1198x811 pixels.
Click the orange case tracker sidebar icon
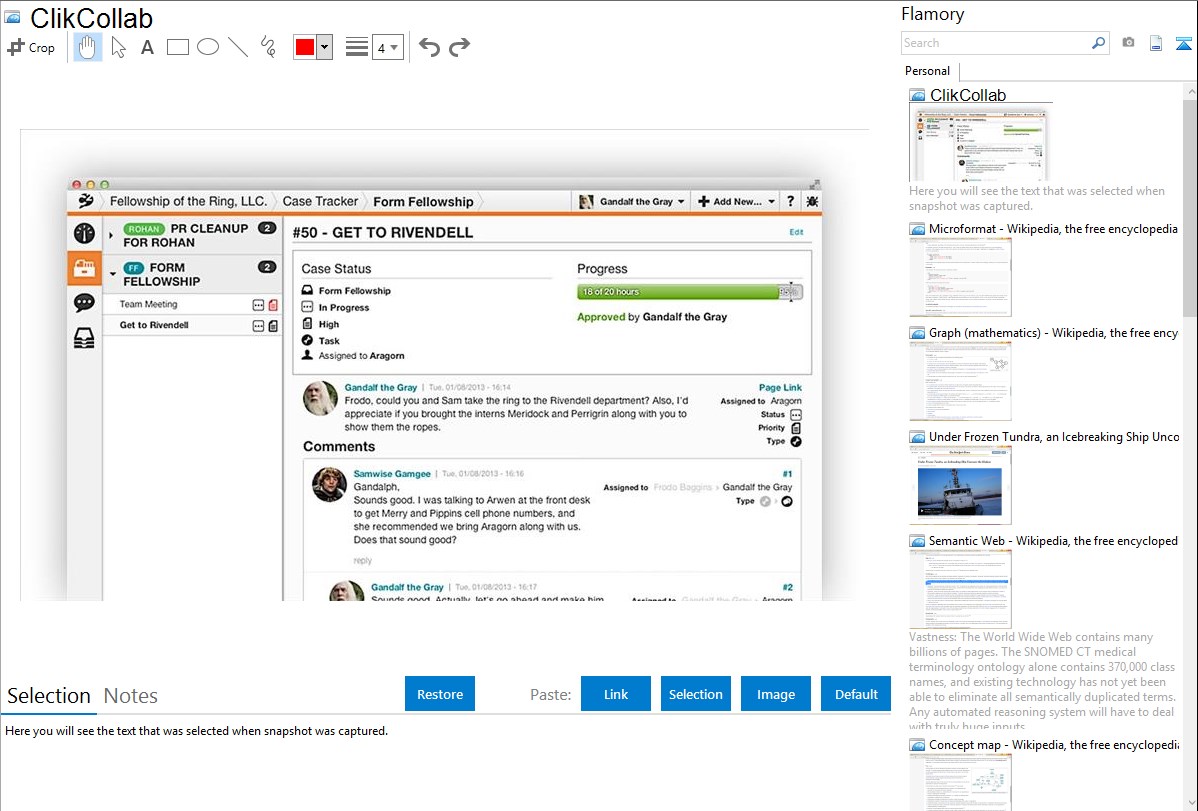[84, 268]
